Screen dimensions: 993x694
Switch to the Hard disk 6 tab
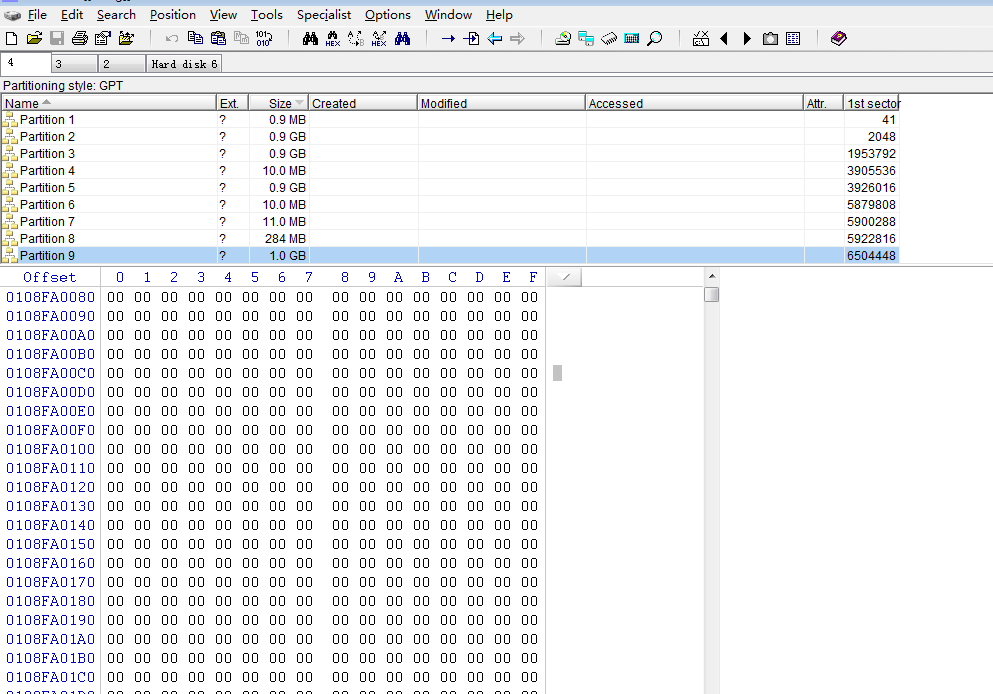(x=184, y=64)
